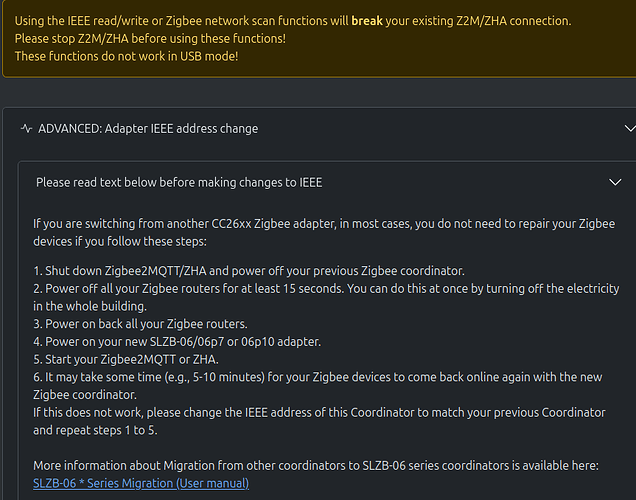Click step 5 'Start your Zigbee2MQTT or ZHA'

(126, 360)
